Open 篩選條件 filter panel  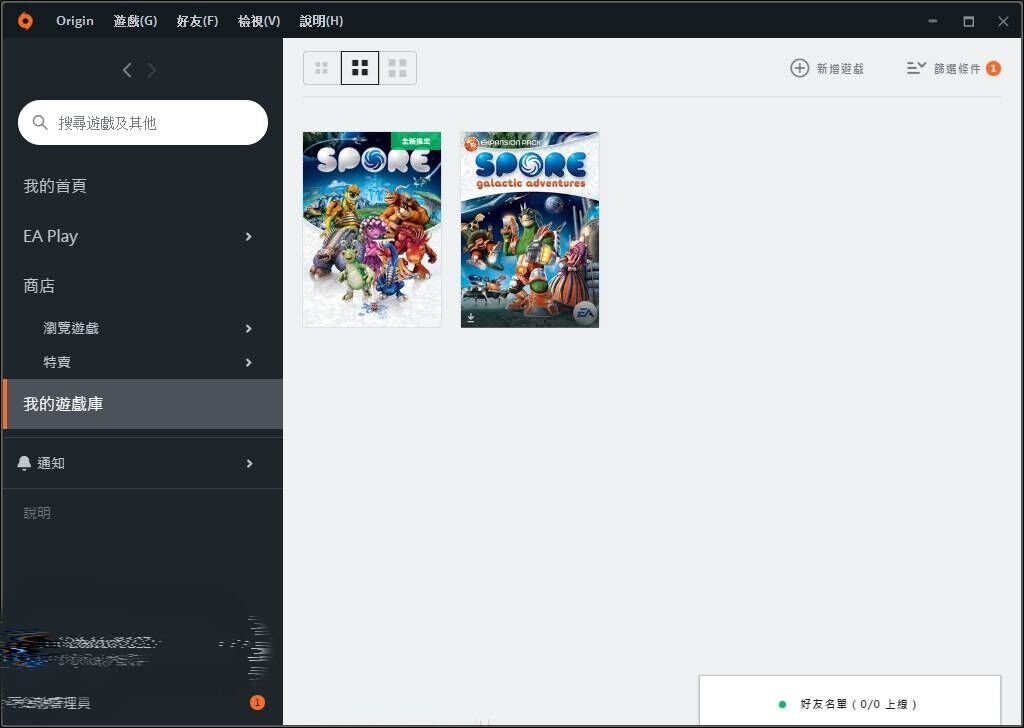[953, 68]
